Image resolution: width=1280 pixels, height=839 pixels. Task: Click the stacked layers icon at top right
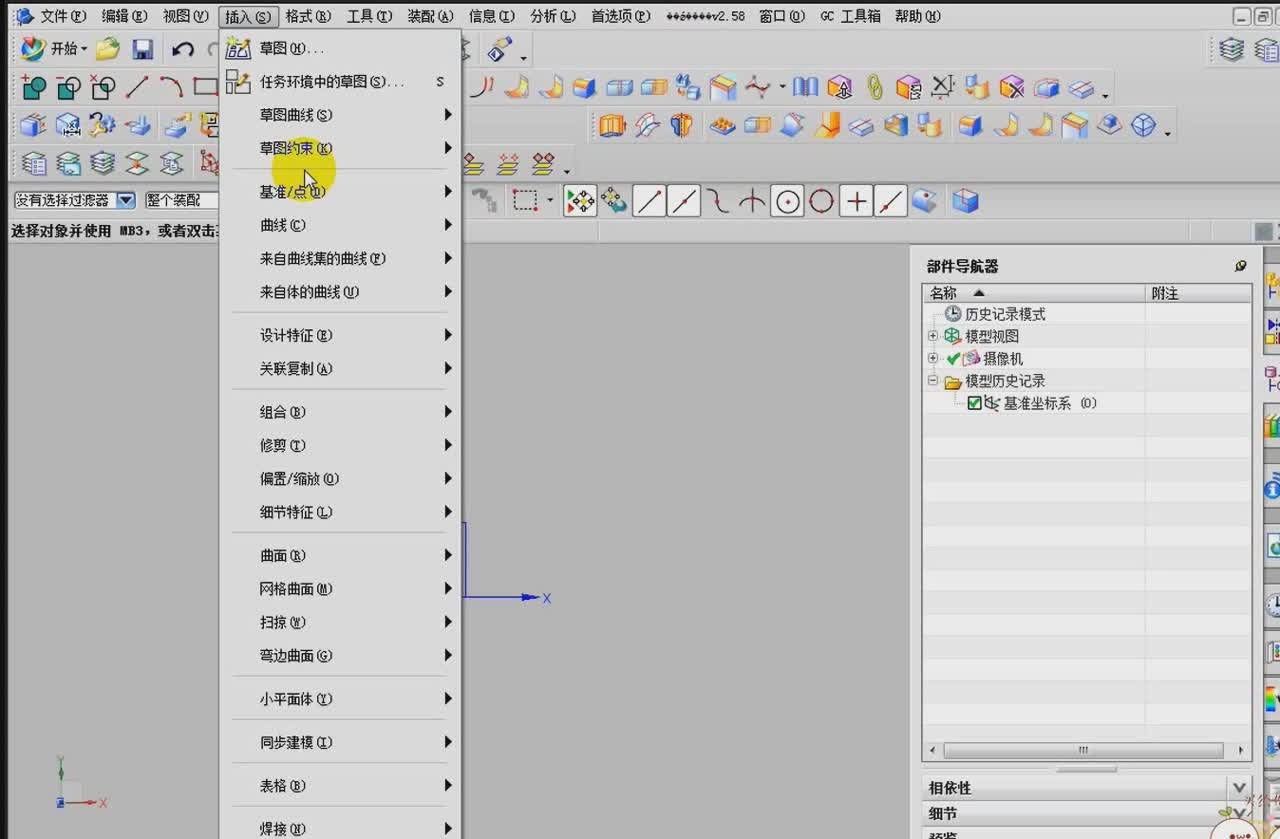[1232, 50]
